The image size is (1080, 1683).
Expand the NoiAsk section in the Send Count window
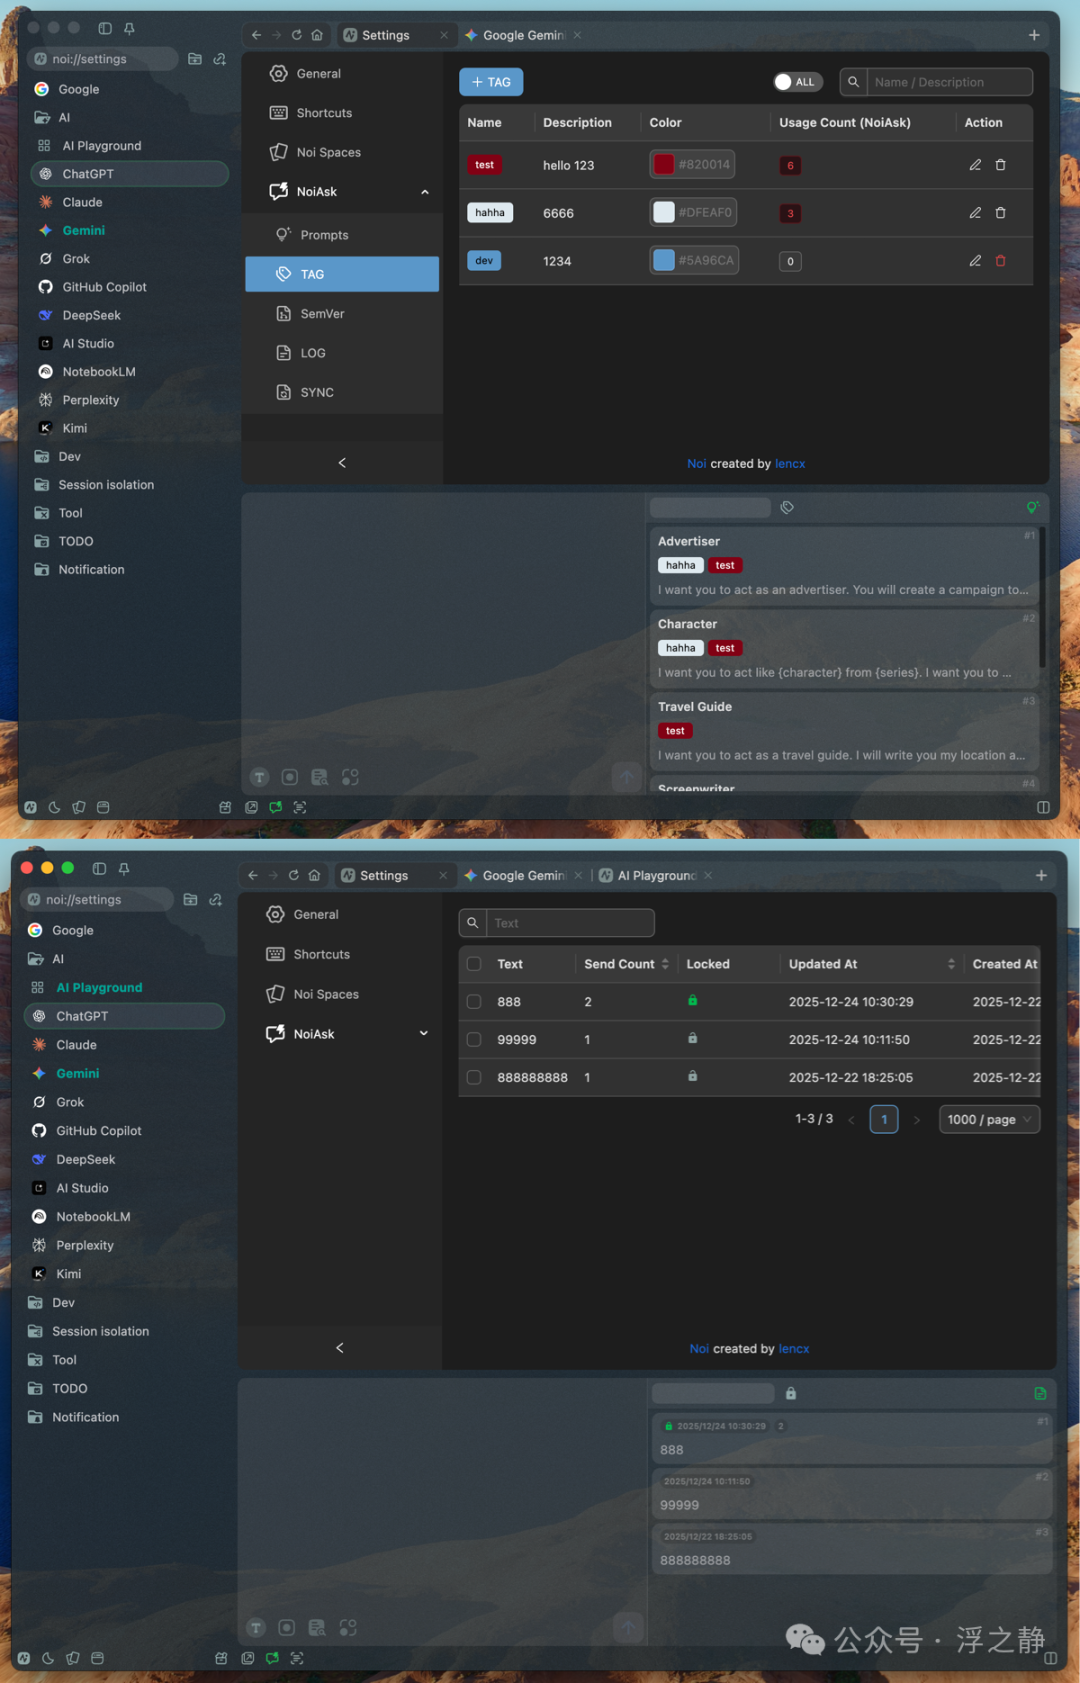[423, 1033]
